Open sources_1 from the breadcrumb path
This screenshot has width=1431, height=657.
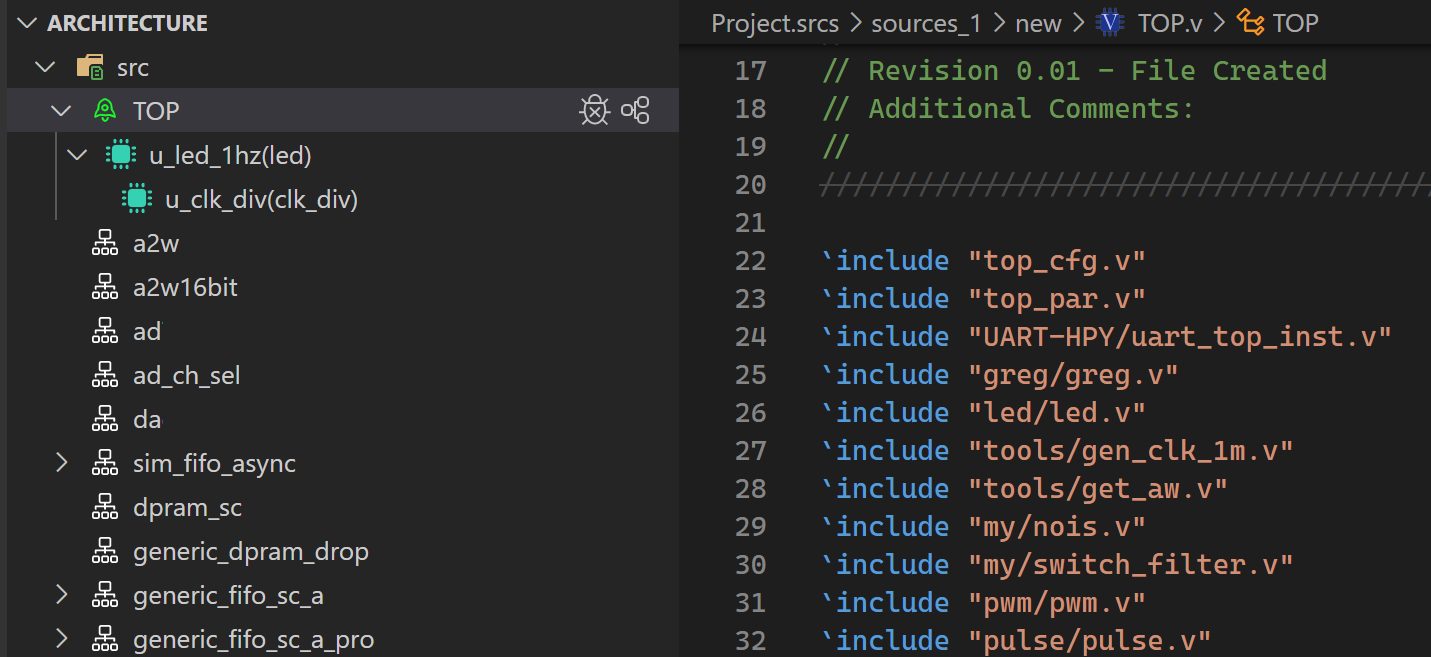point(925,22)
